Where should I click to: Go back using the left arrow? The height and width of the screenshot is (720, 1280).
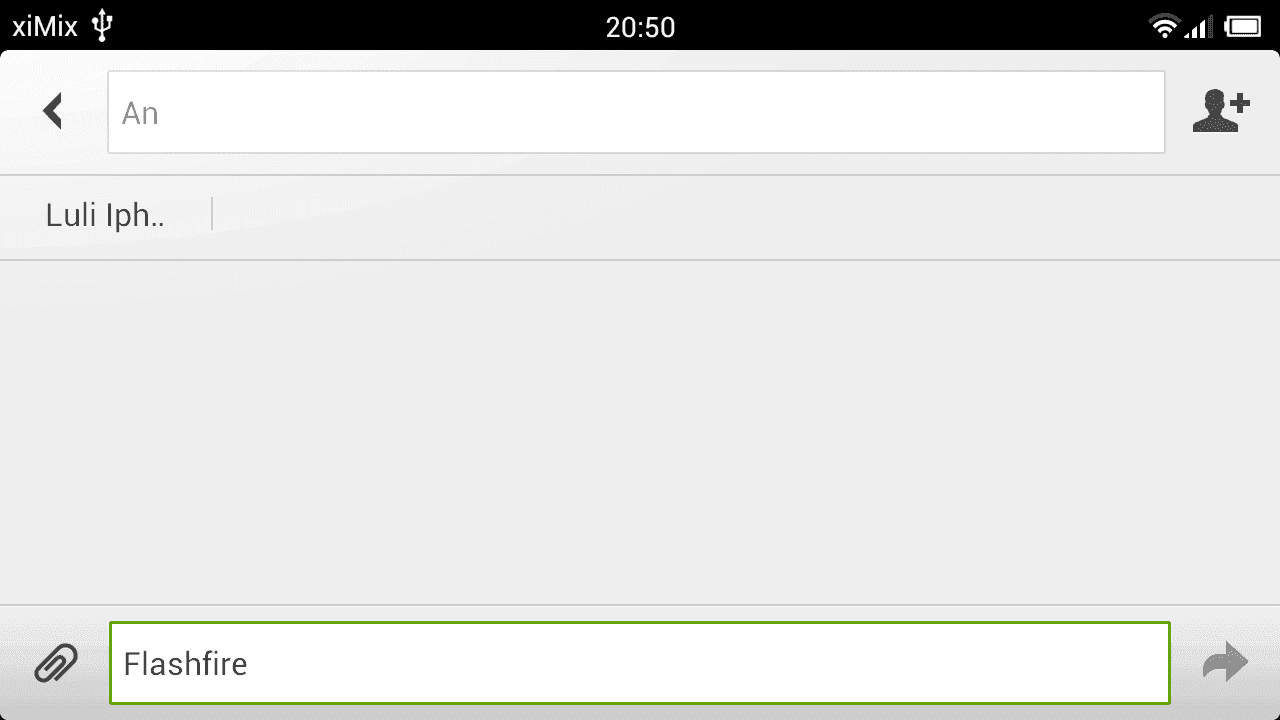(53, 111)
